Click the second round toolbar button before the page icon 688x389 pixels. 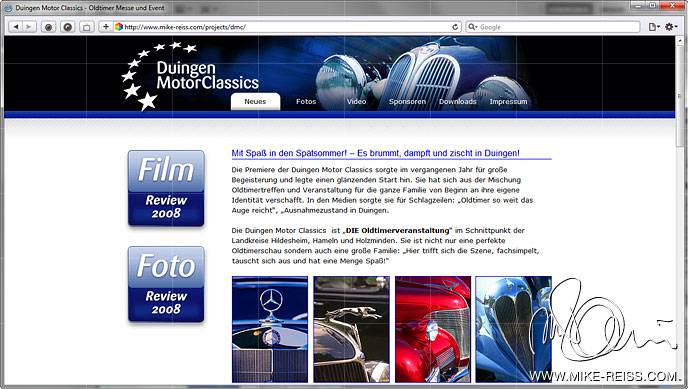tap(68, 27)
